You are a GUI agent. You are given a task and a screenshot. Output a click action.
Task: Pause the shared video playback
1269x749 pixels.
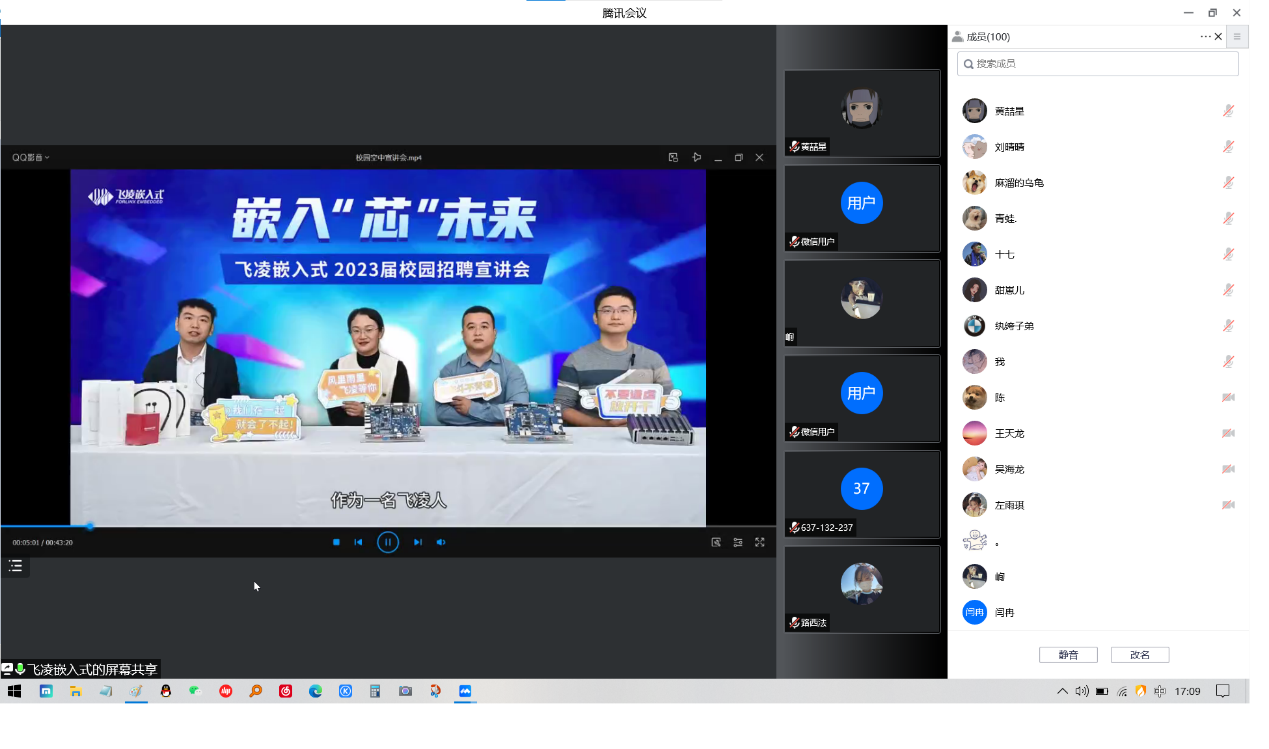[388, 542]
